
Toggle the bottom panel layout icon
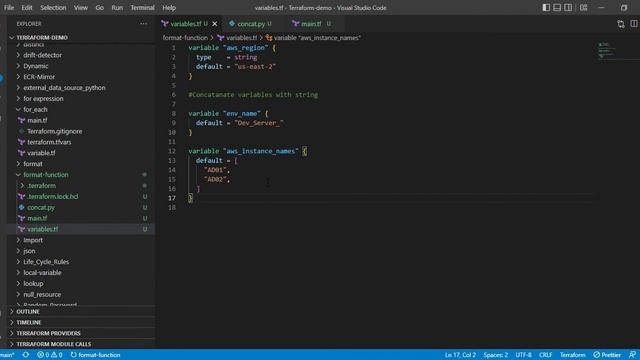(x=557, y=8)
